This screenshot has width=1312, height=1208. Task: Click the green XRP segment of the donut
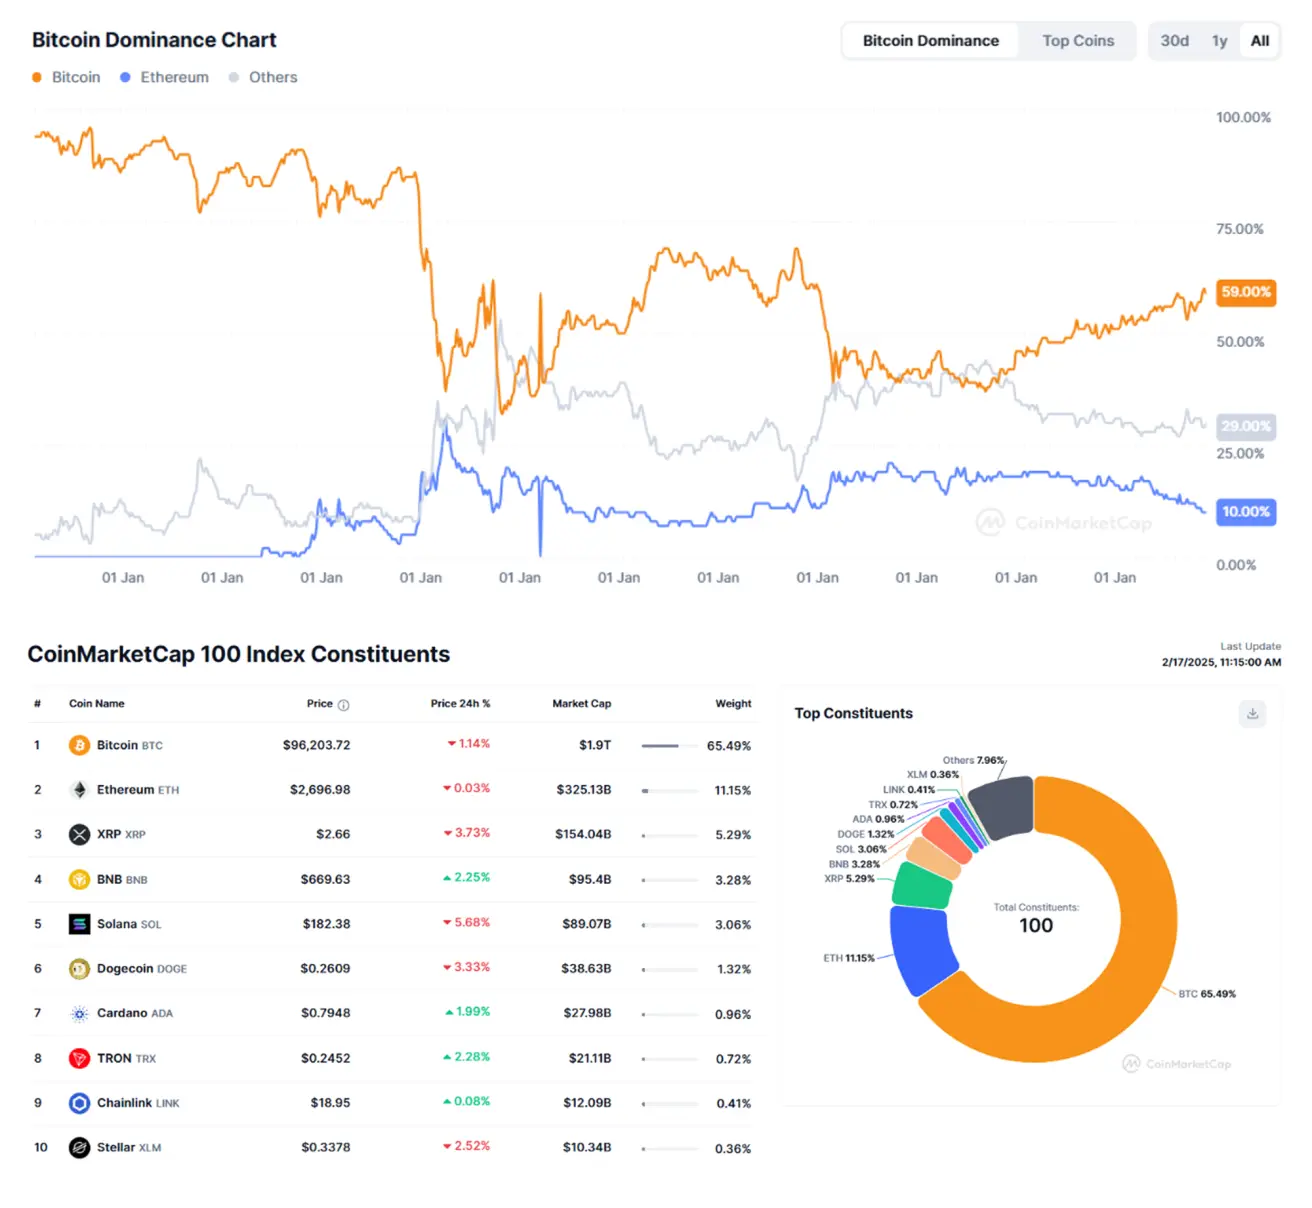tap(921, 885)
